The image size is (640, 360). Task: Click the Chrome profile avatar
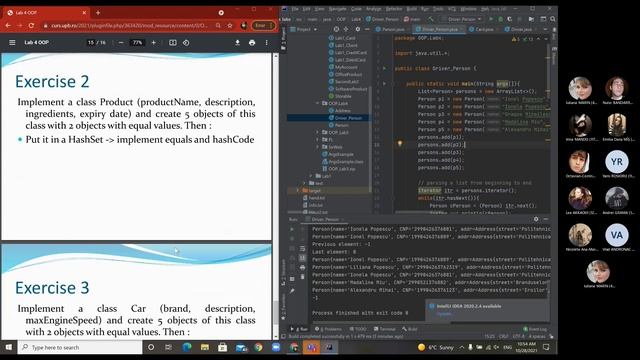pos(244,25)
